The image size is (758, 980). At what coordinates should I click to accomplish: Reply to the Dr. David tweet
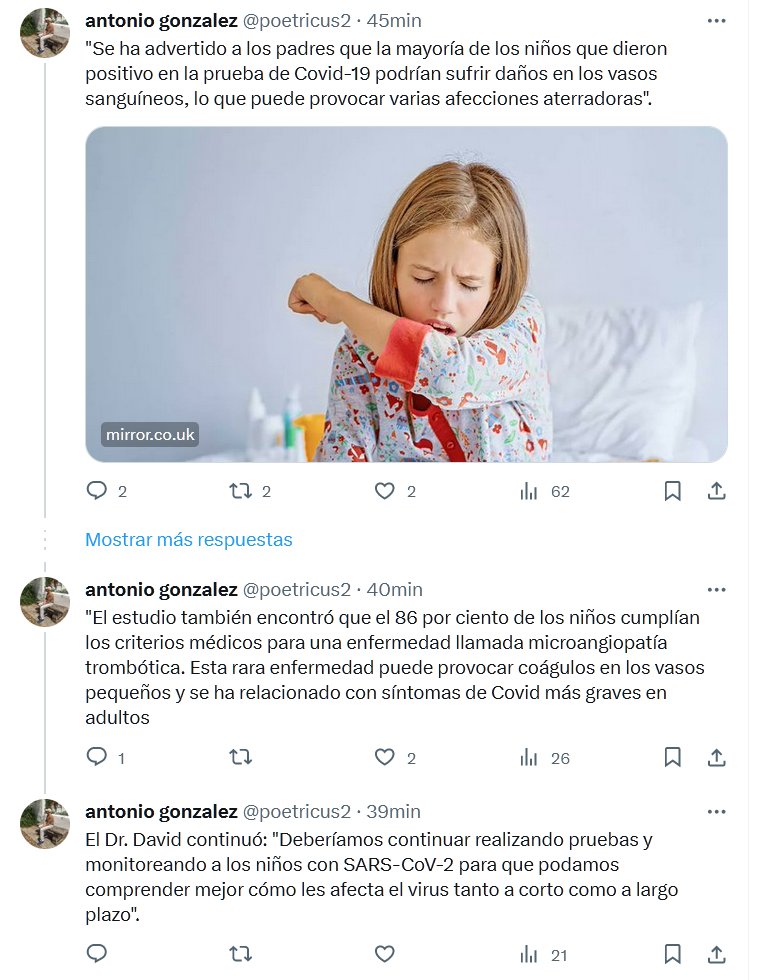[97, 954]
